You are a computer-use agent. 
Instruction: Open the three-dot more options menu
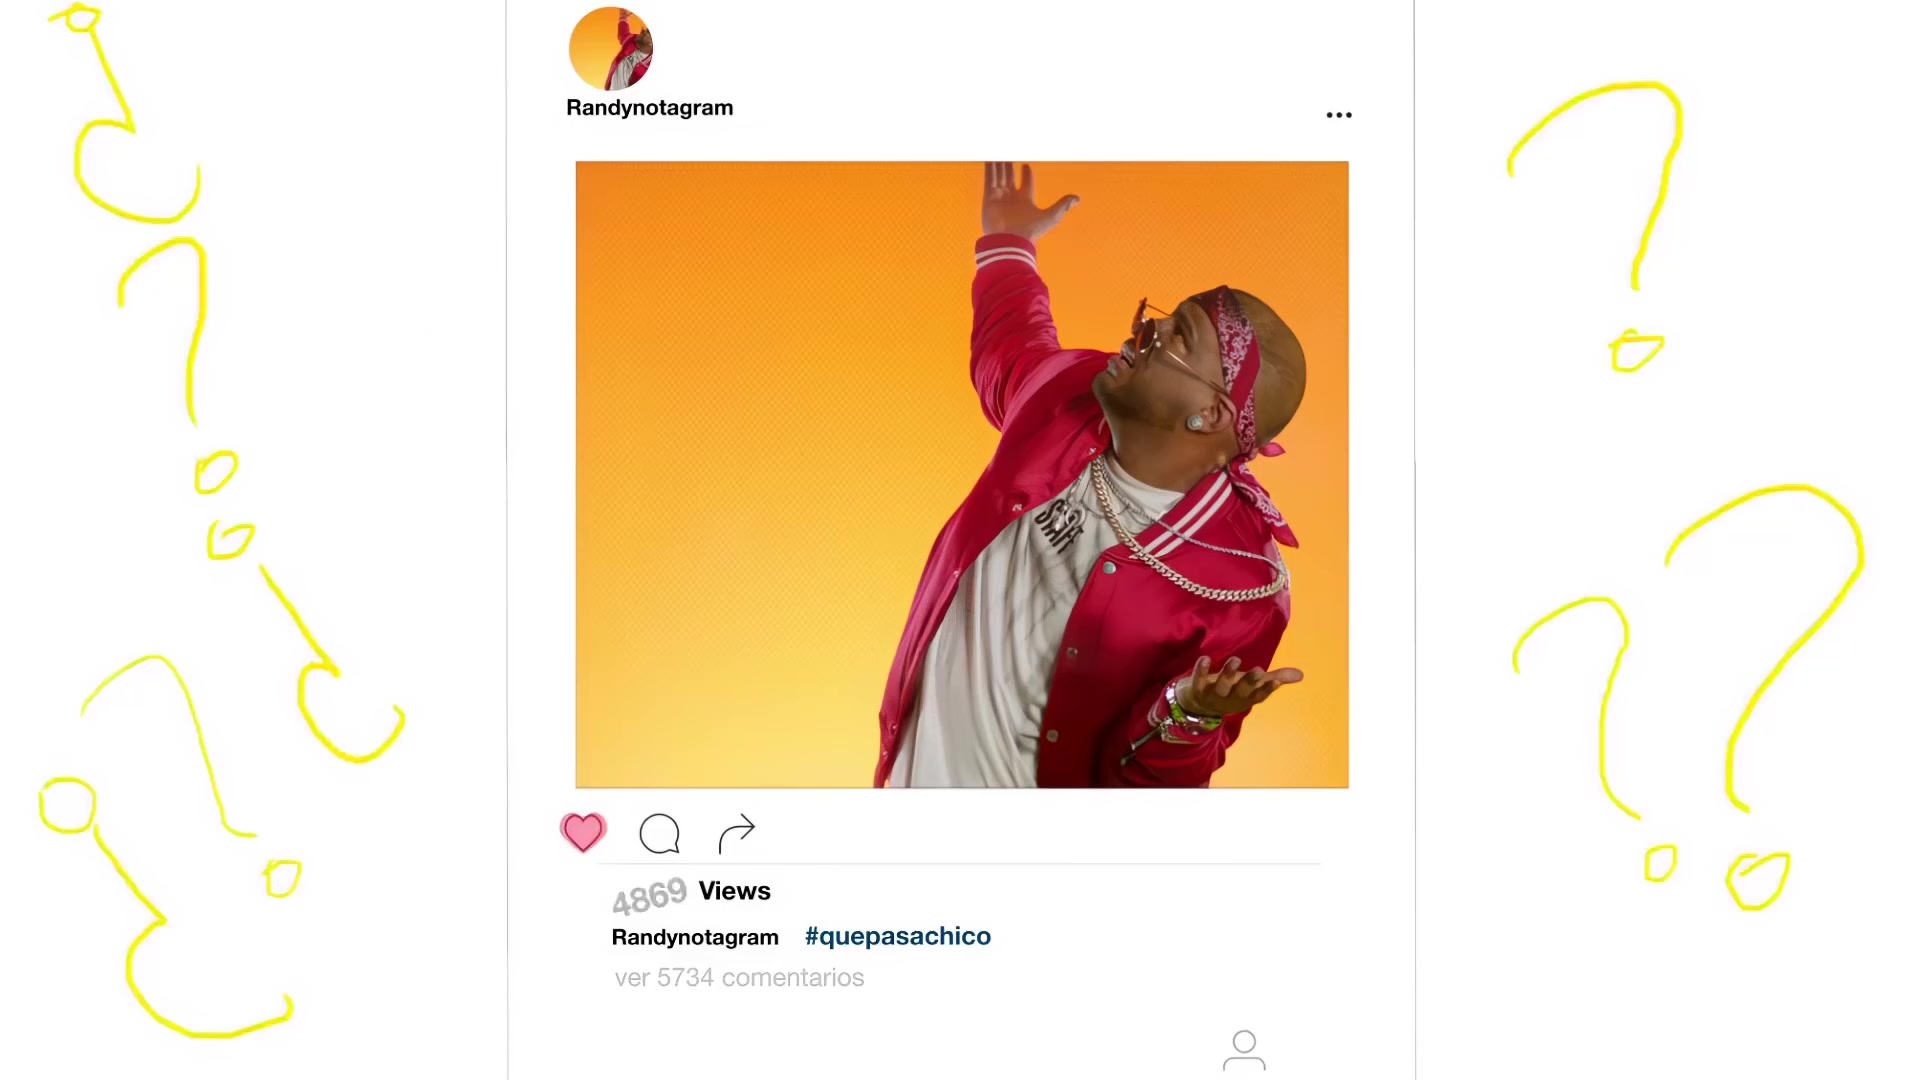click(x=1339, y=115)
